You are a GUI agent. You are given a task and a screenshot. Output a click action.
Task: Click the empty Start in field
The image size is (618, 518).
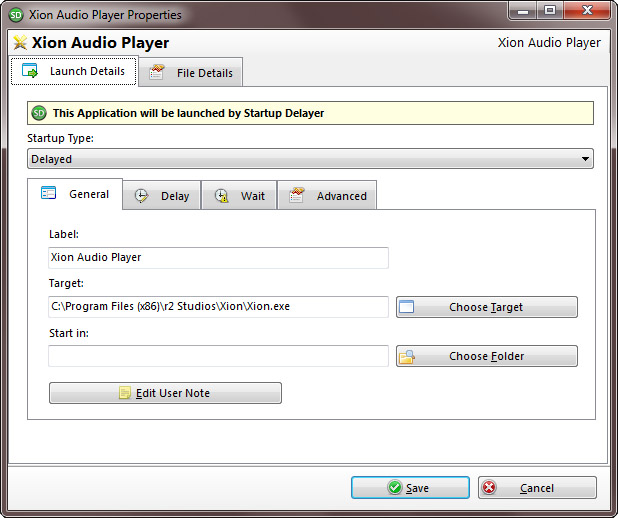coord(218,356)
